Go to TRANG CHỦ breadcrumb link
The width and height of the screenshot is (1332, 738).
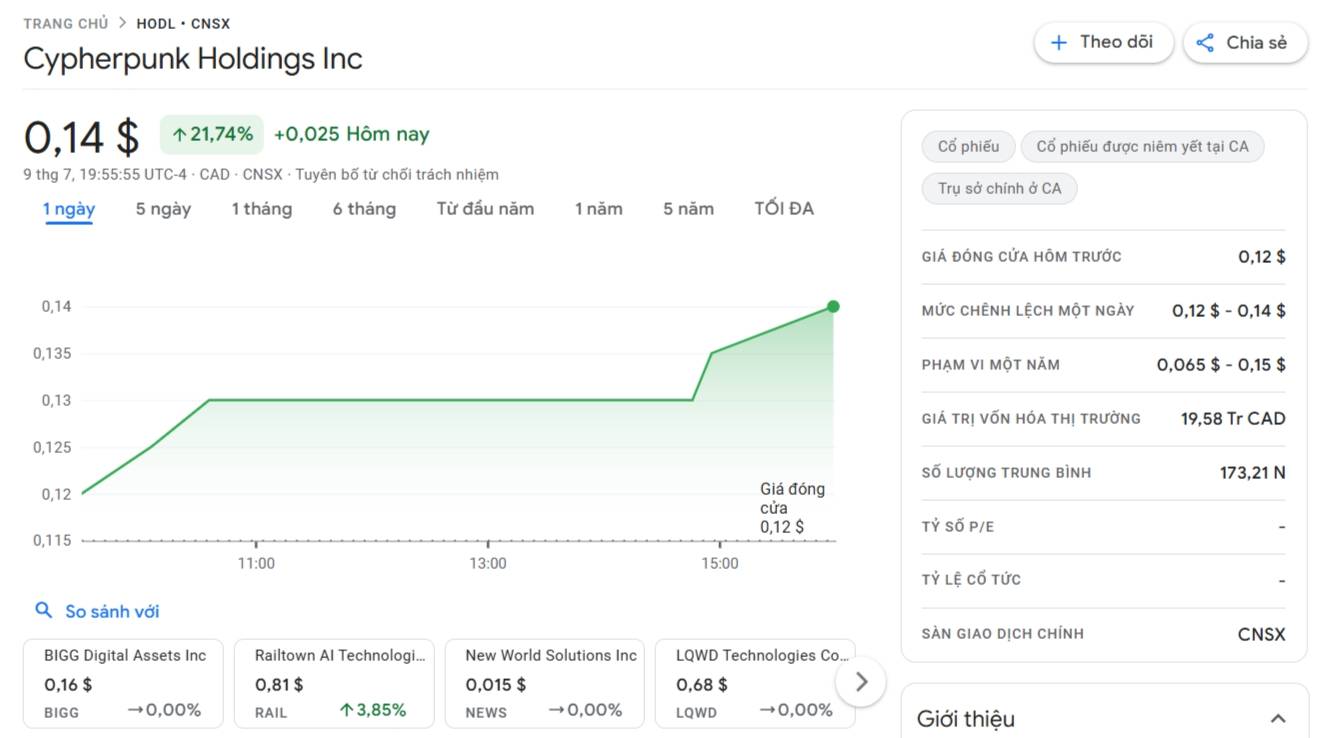[66, 23]
